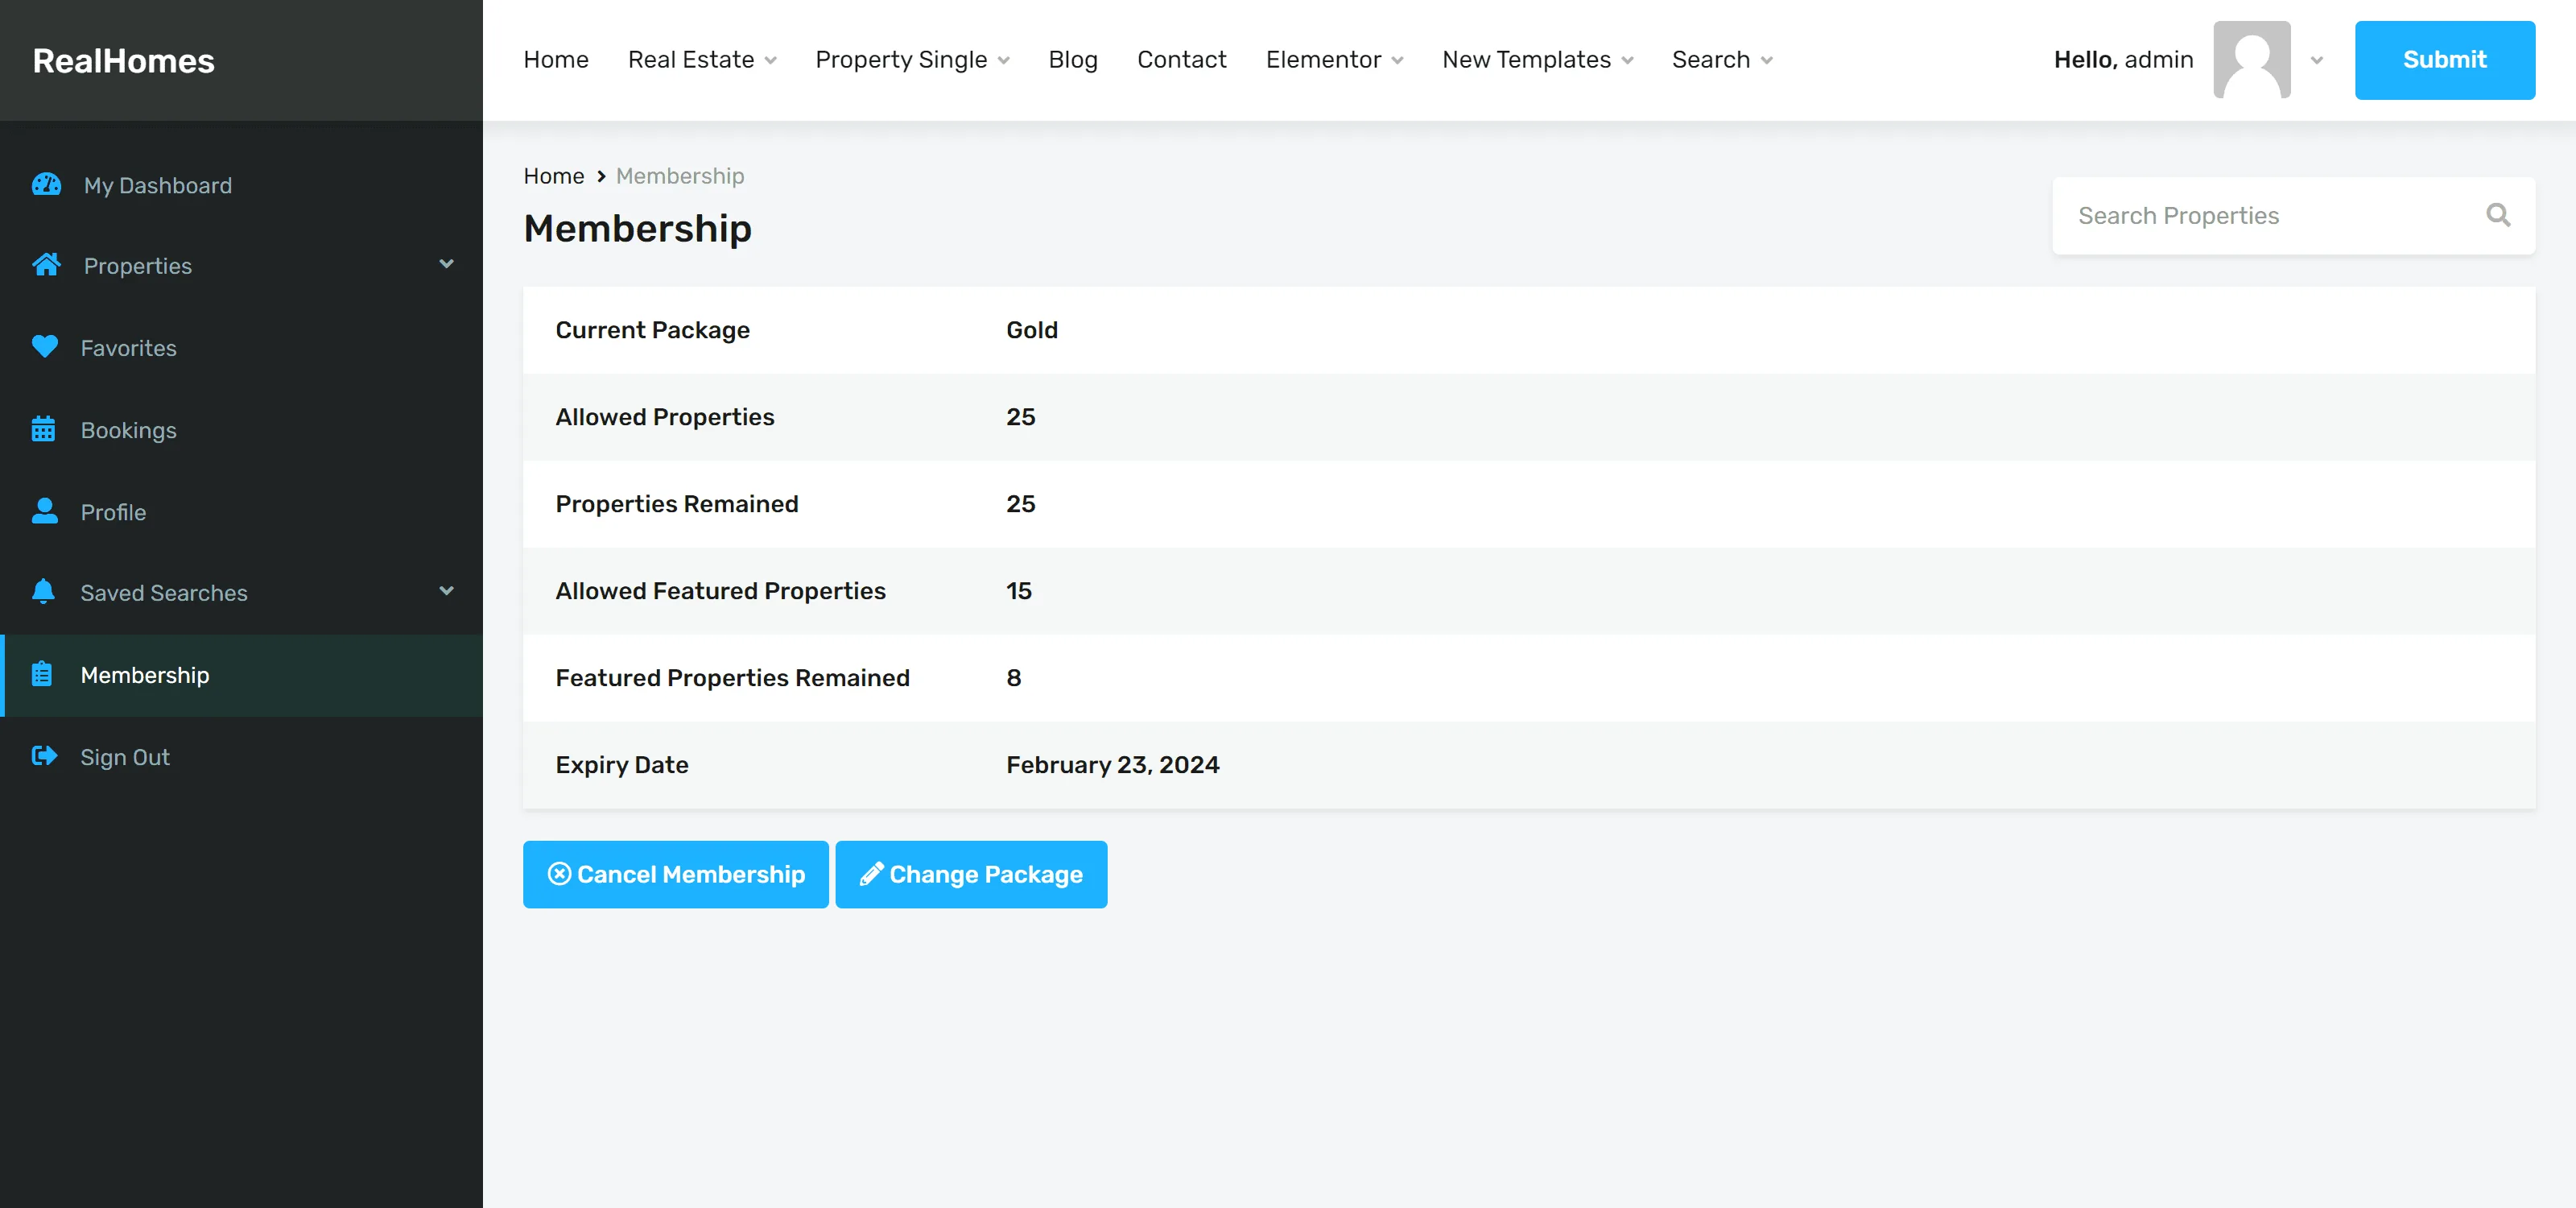This screenshot has height=1208, width=2576.
Task: Click the Properties house icon in sidebar
Action: point(46,265)
